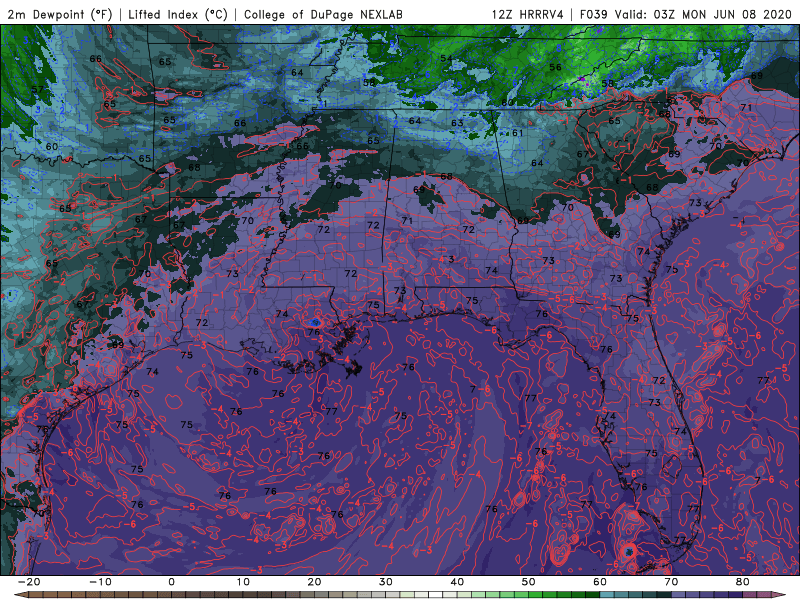Click the 50 label on the color scale
Viewport: 800px width, 600px height.
[529, 582]
